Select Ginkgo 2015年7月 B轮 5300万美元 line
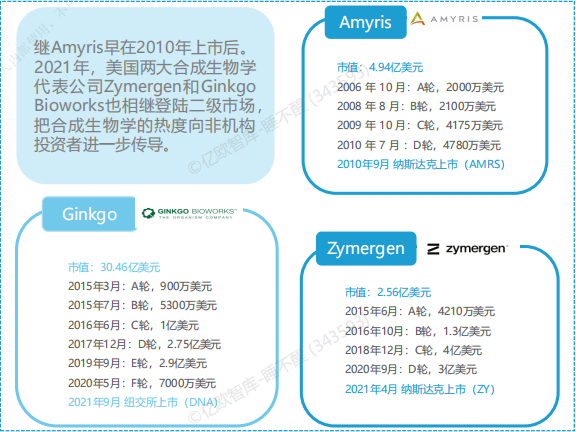576x432 pixels. pyautogui.click(x=143, y=306)
